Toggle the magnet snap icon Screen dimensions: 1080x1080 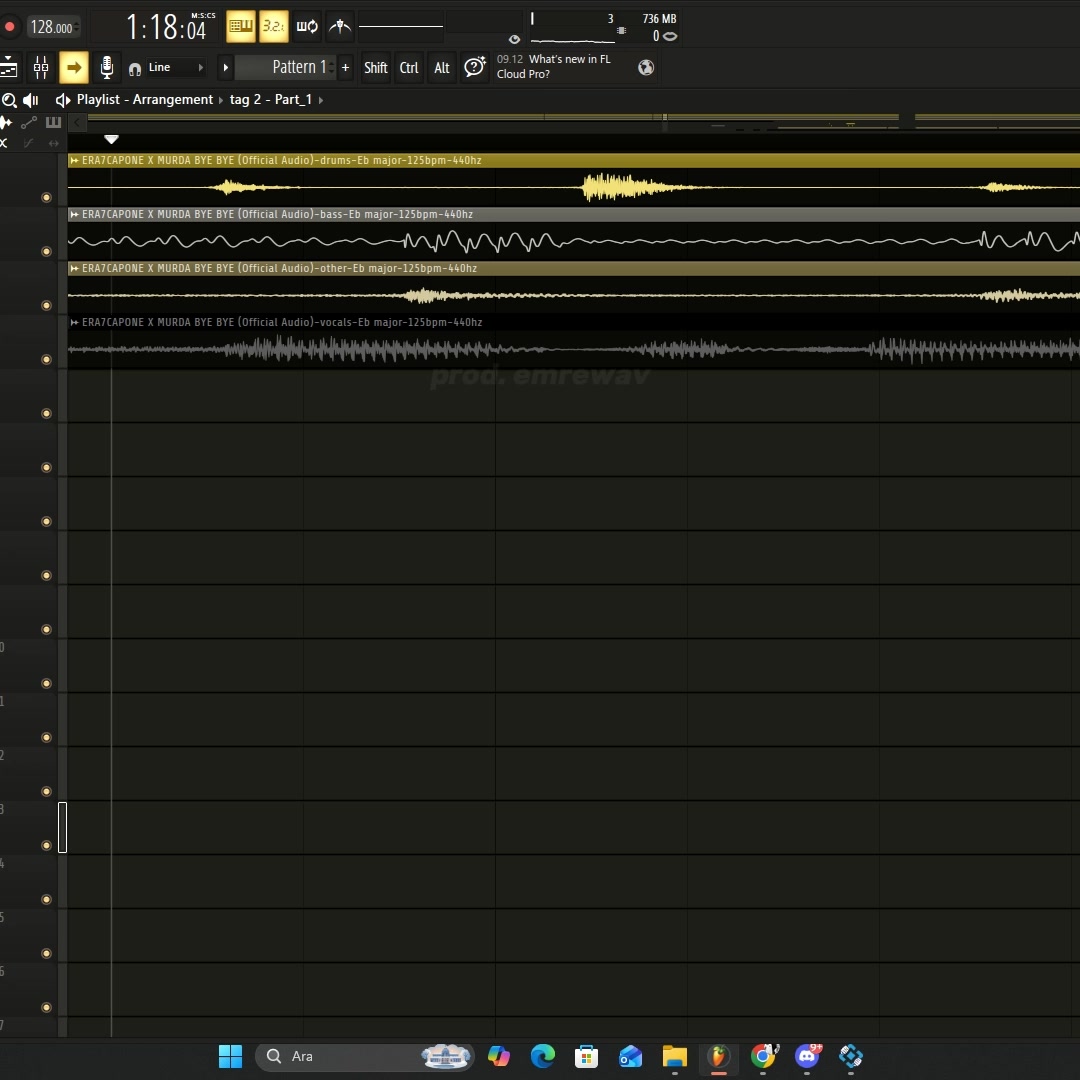coord(135,68)
